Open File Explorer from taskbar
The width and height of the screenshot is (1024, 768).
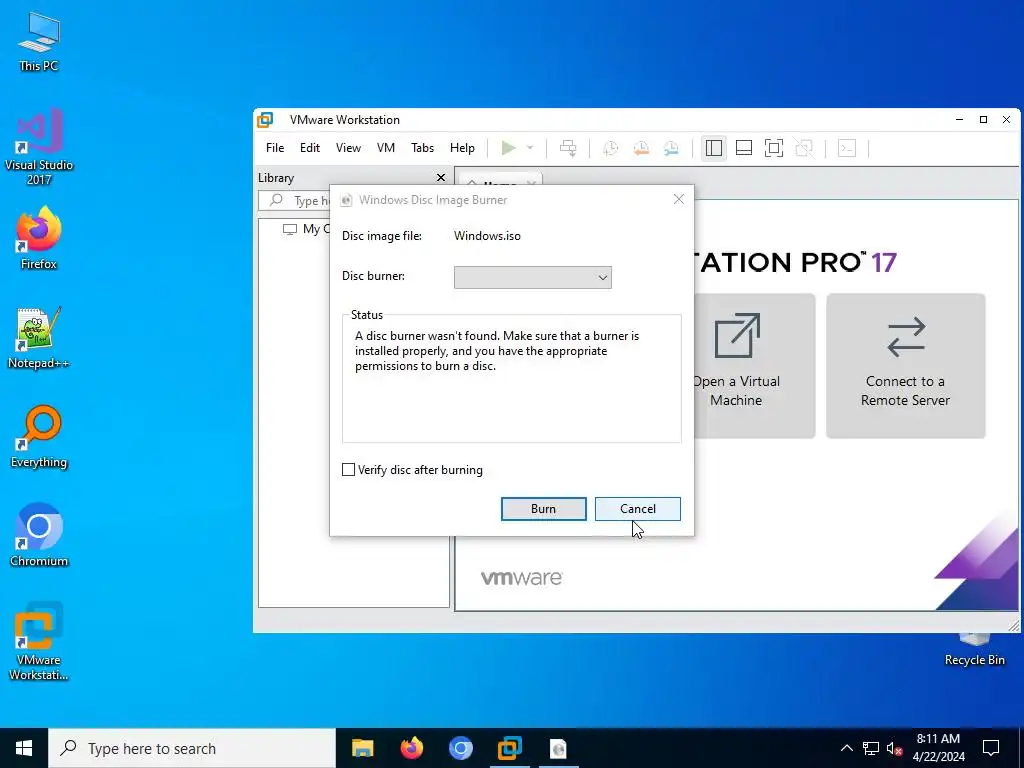pyautogui.click(x=362, y=748)
